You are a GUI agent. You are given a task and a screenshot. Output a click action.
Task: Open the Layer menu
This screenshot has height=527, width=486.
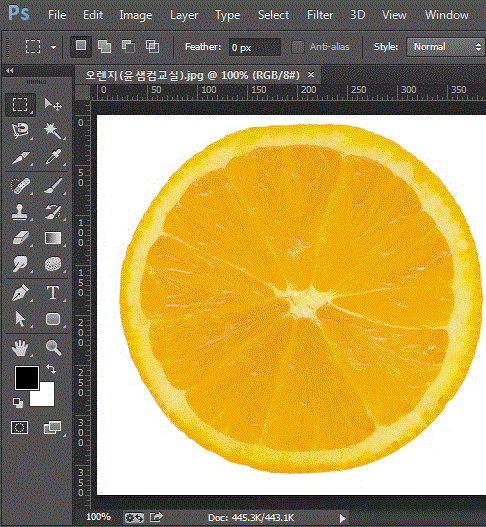pos(184,15)
